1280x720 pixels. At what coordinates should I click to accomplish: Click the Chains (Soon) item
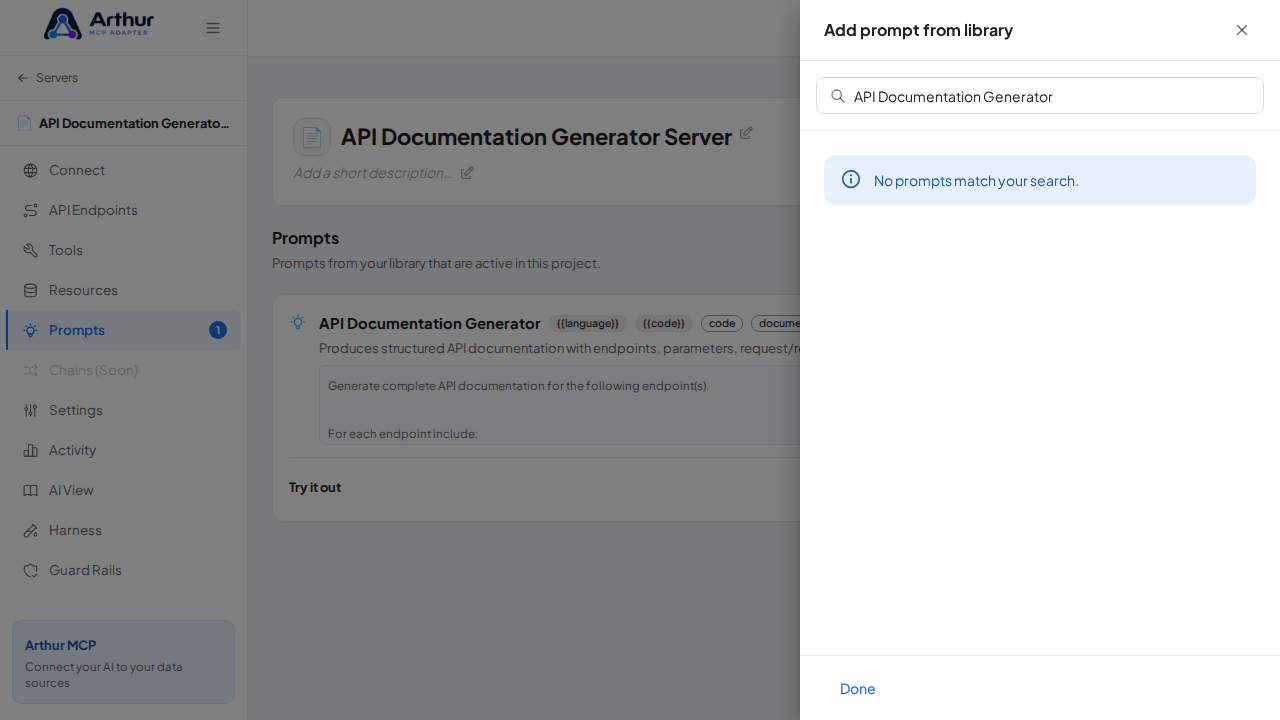[x=123, y=370]
